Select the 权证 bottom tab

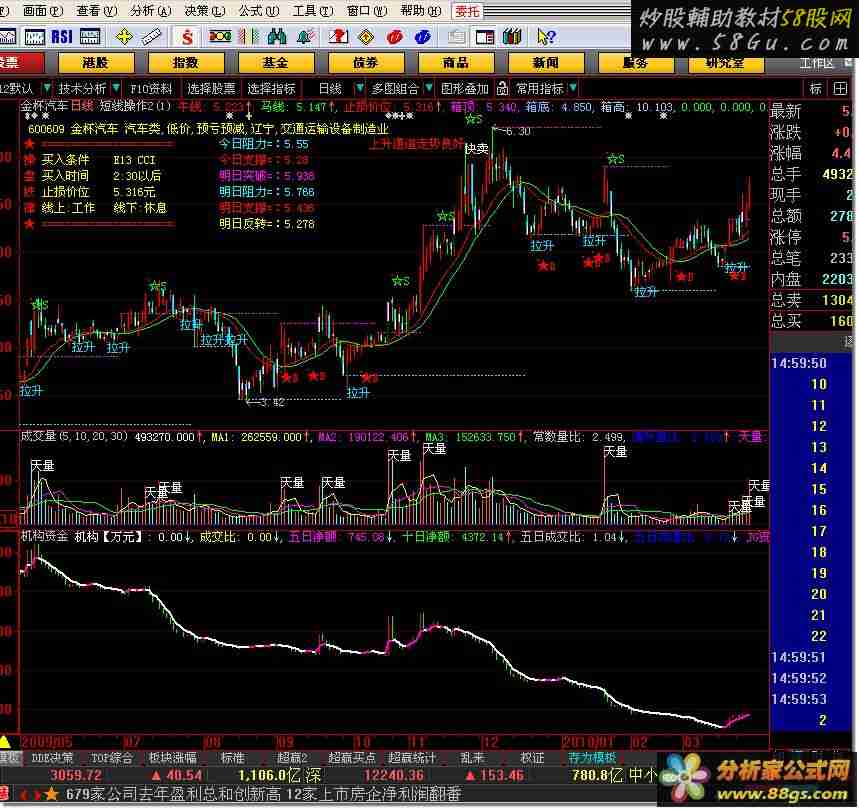[532, 758]
